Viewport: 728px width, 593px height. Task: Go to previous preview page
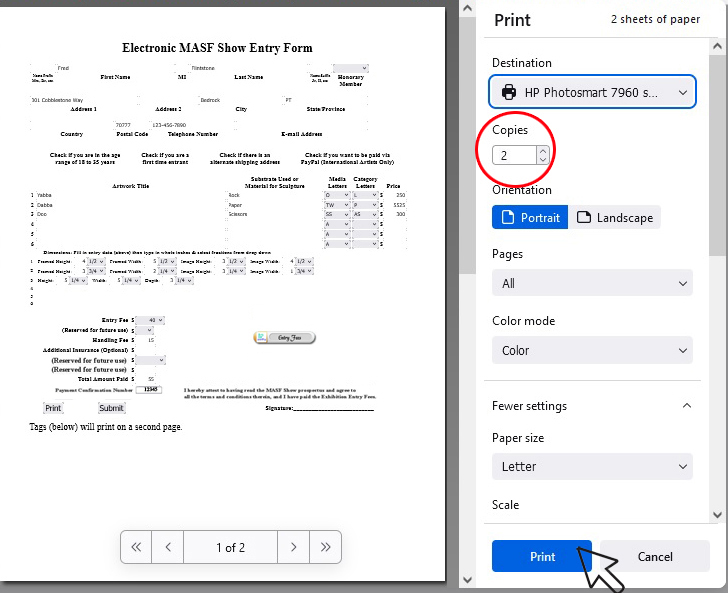click(x=168, y=547)
